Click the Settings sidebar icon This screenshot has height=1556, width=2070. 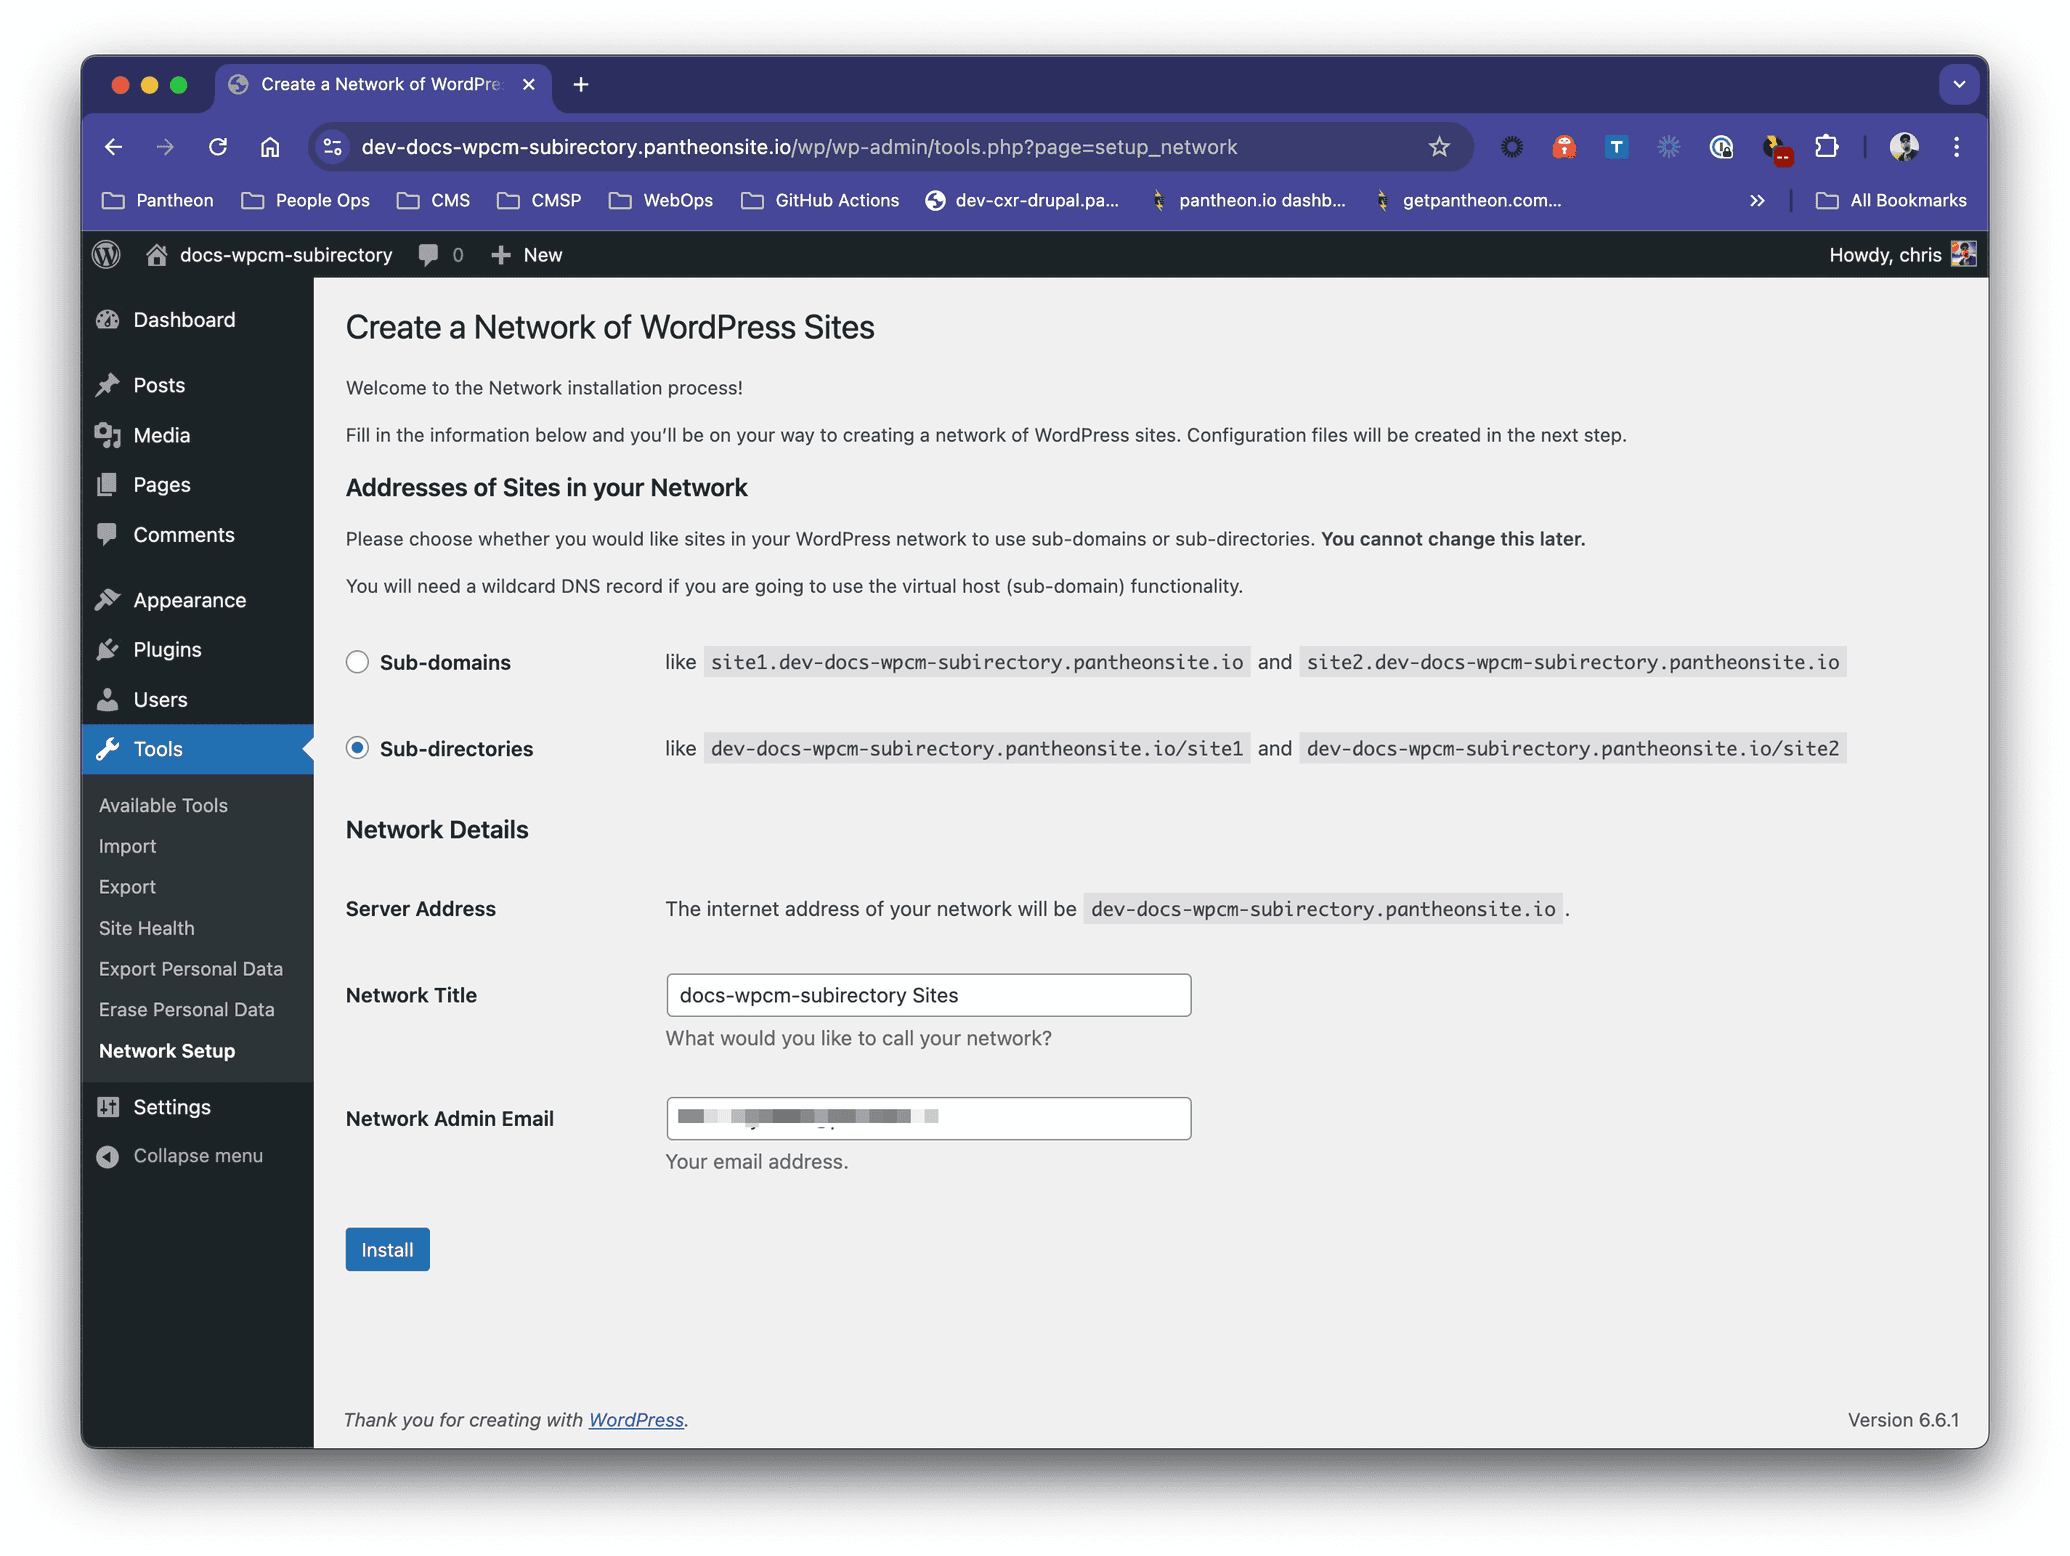[109, 1106]
